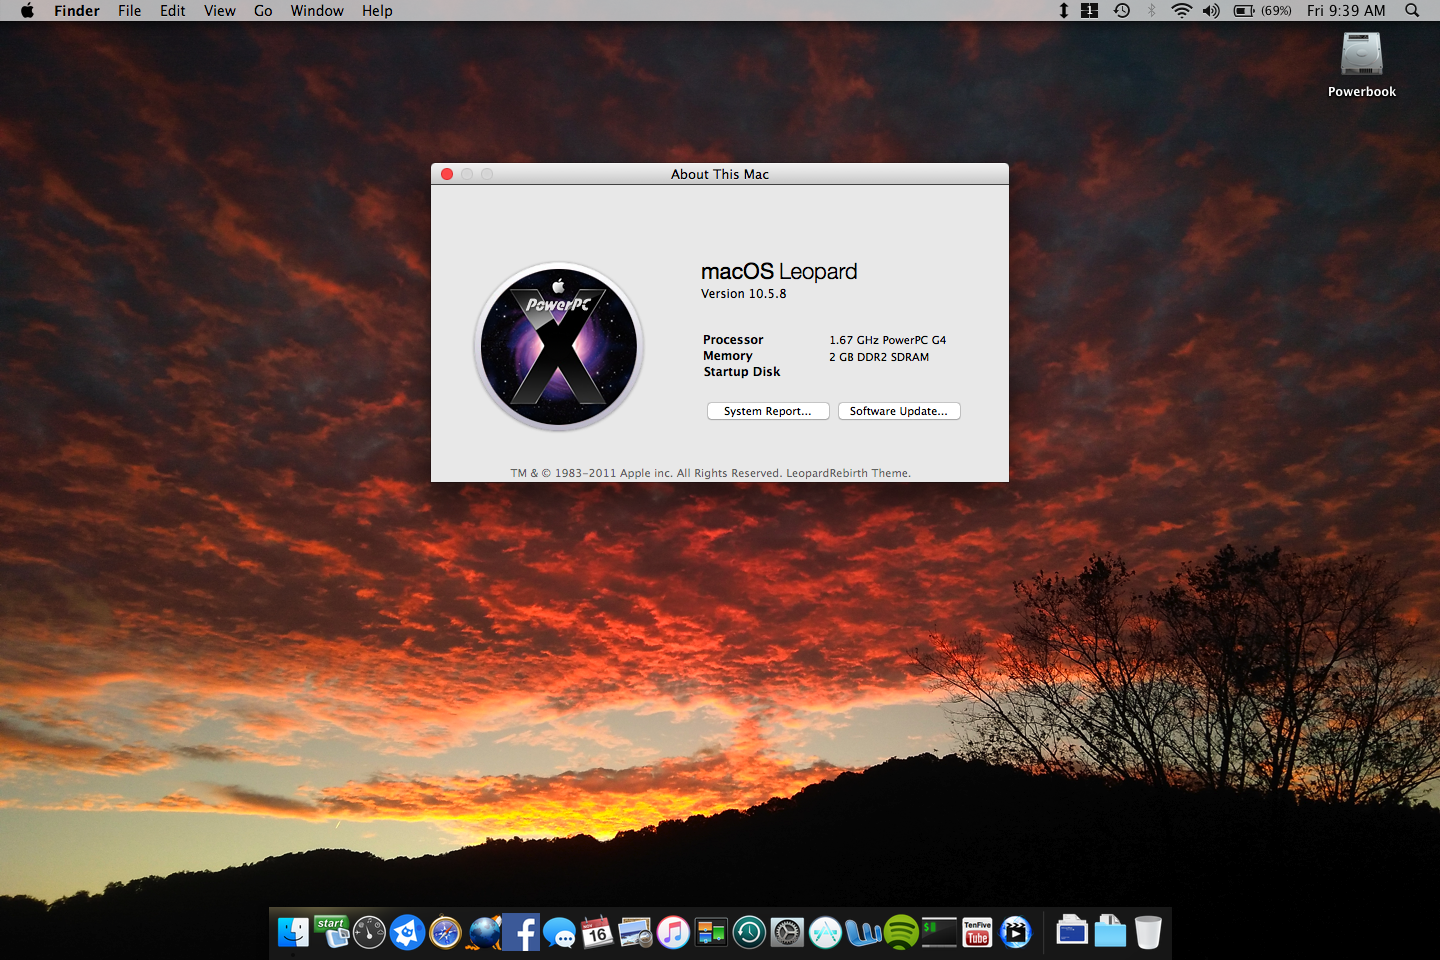Close the About This Mac window
1440x960 pixels.
tap(447, 174)
